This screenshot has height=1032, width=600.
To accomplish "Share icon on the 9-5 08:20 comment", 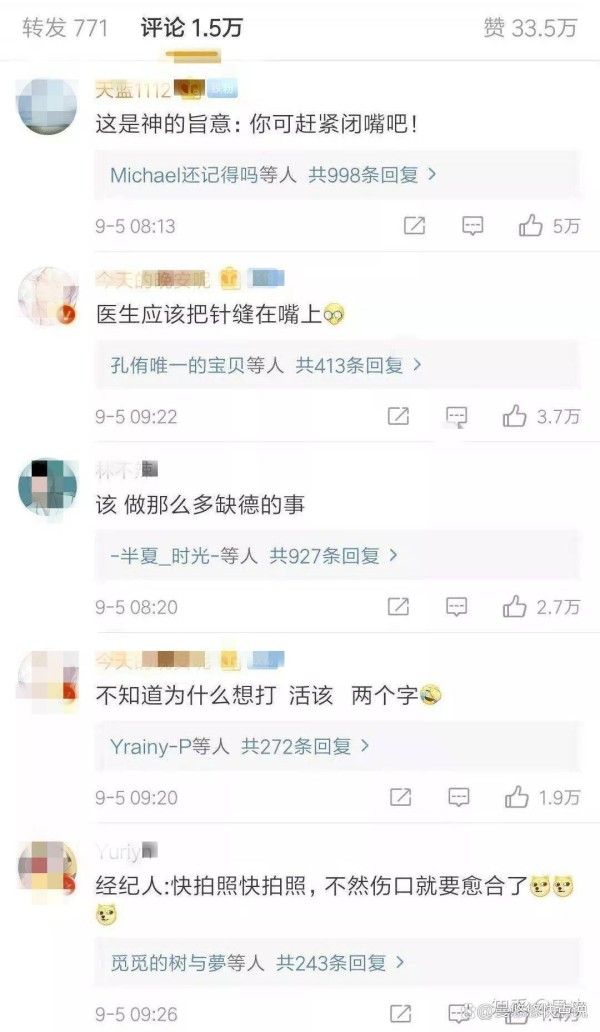I will click(x=398, y=606).
